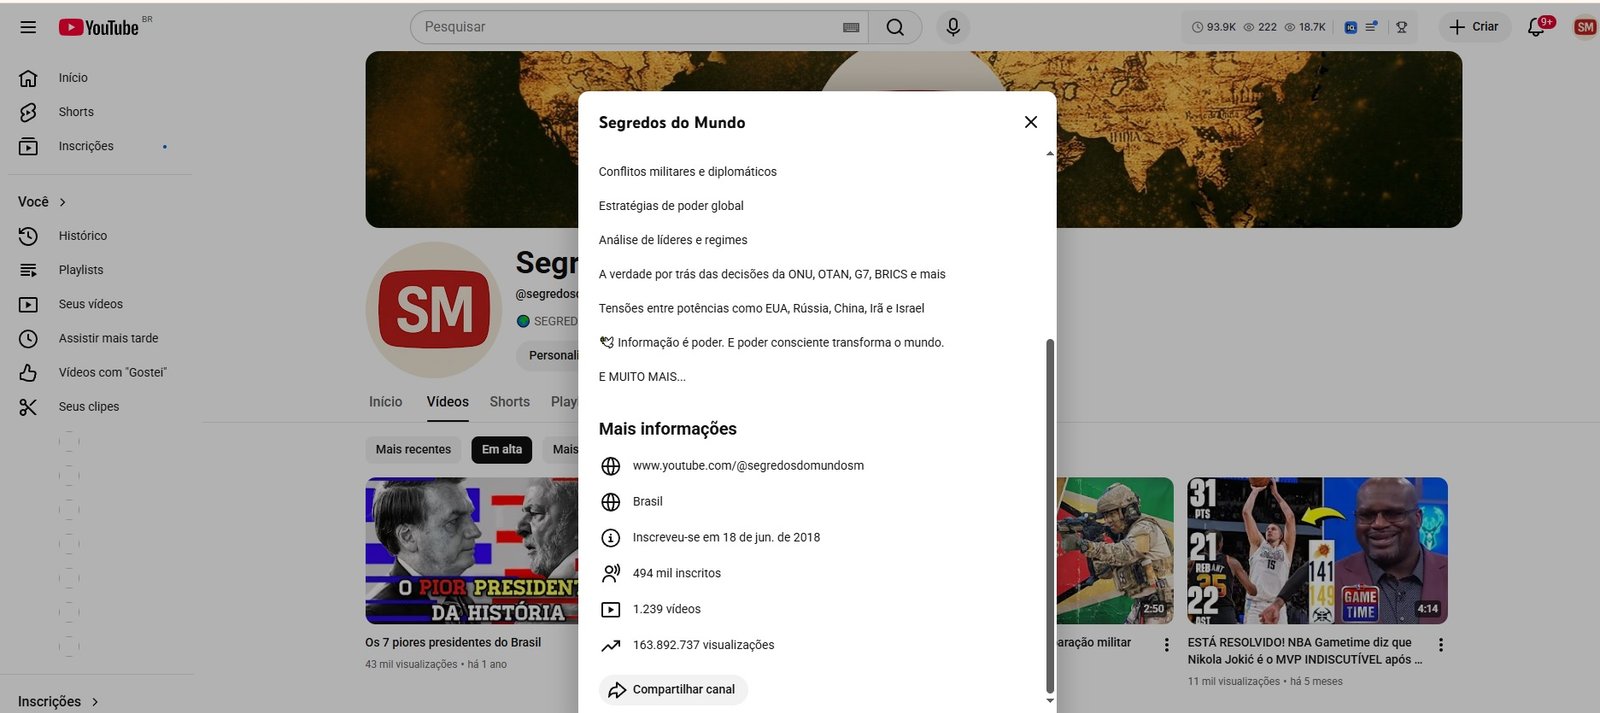Image resolution: width=1600 pixels, height=713 pixels.
Task: Click the 93.9K watch time stat
Action: point(1214,27)
